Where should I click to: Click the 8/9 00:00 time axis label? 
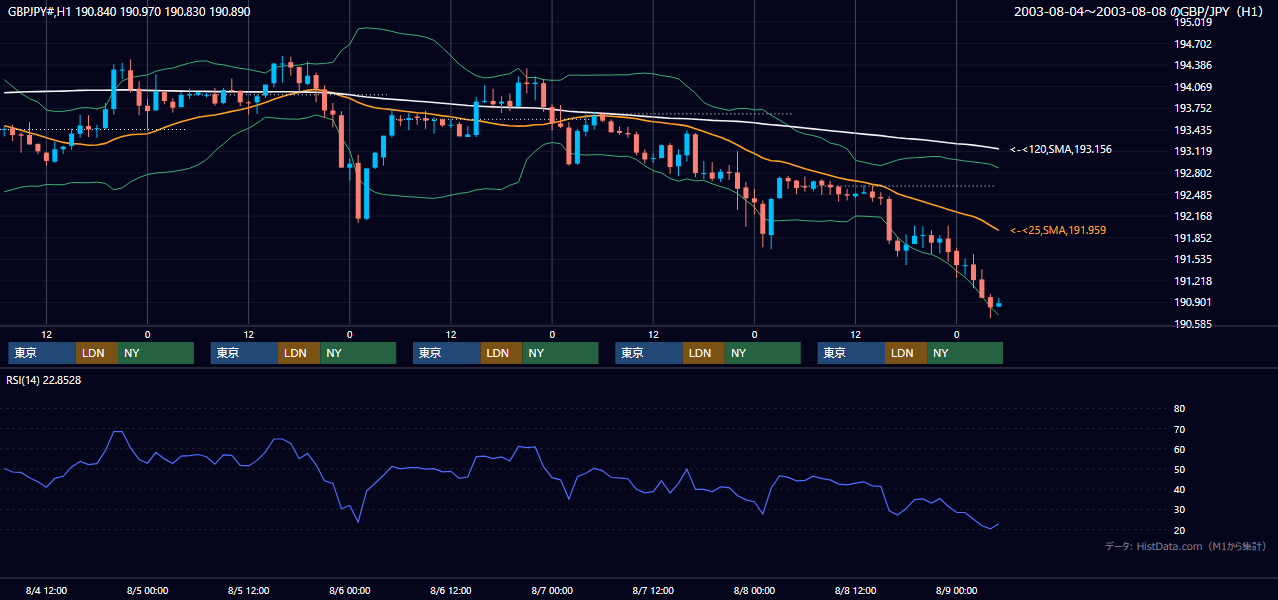point(957,591)
